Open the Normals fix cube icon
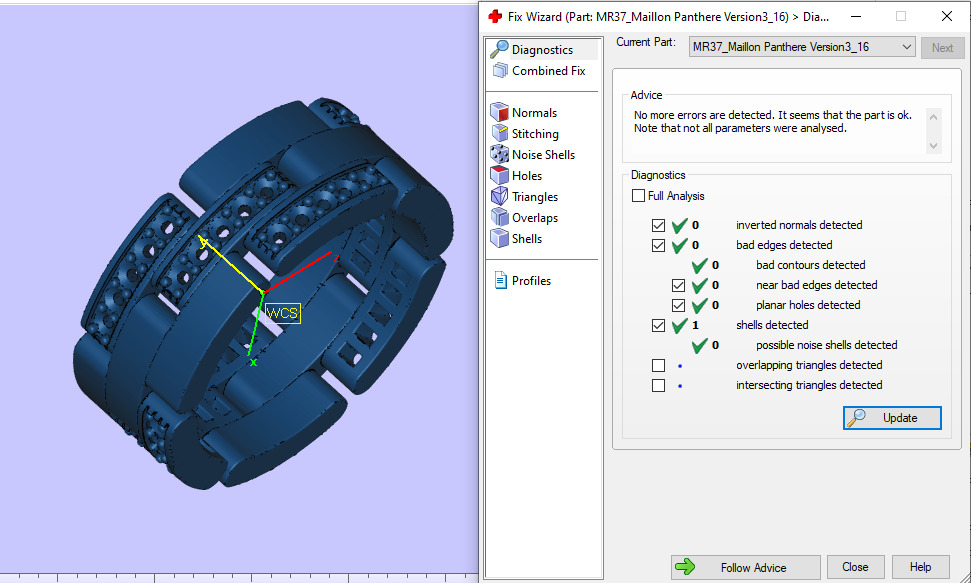 click(x=499, y=112)
